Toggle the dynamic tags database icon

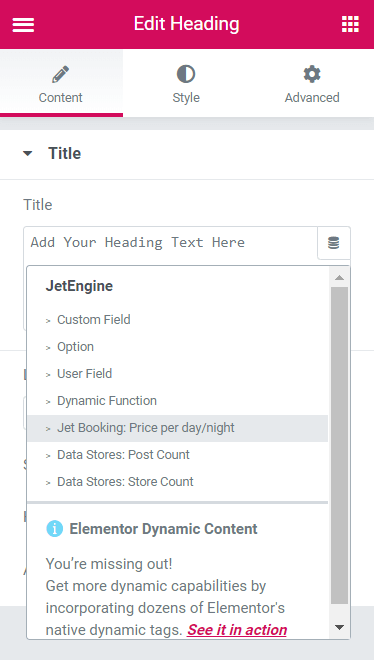pos(334,243)
